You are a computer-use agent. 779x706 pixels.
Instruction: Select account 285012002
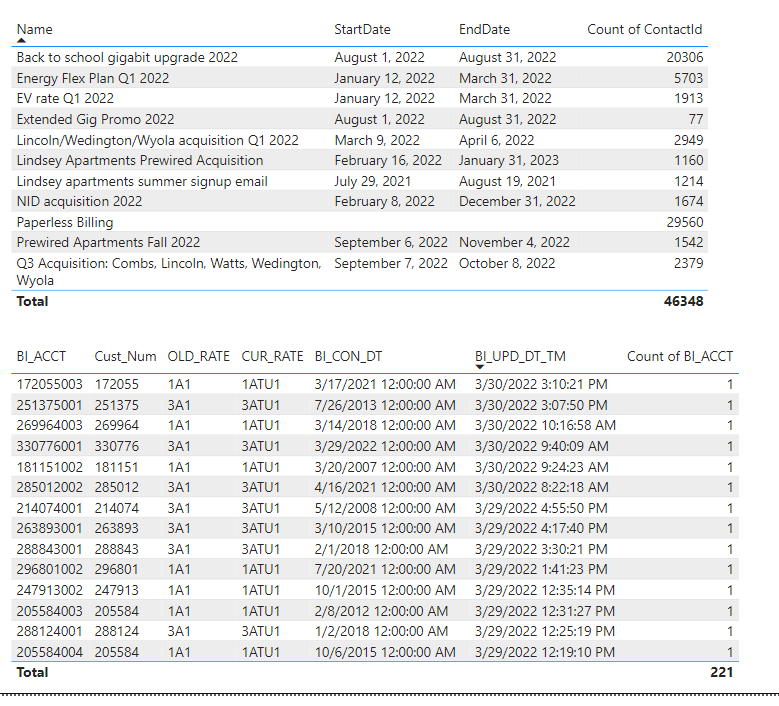coord(50,487)
